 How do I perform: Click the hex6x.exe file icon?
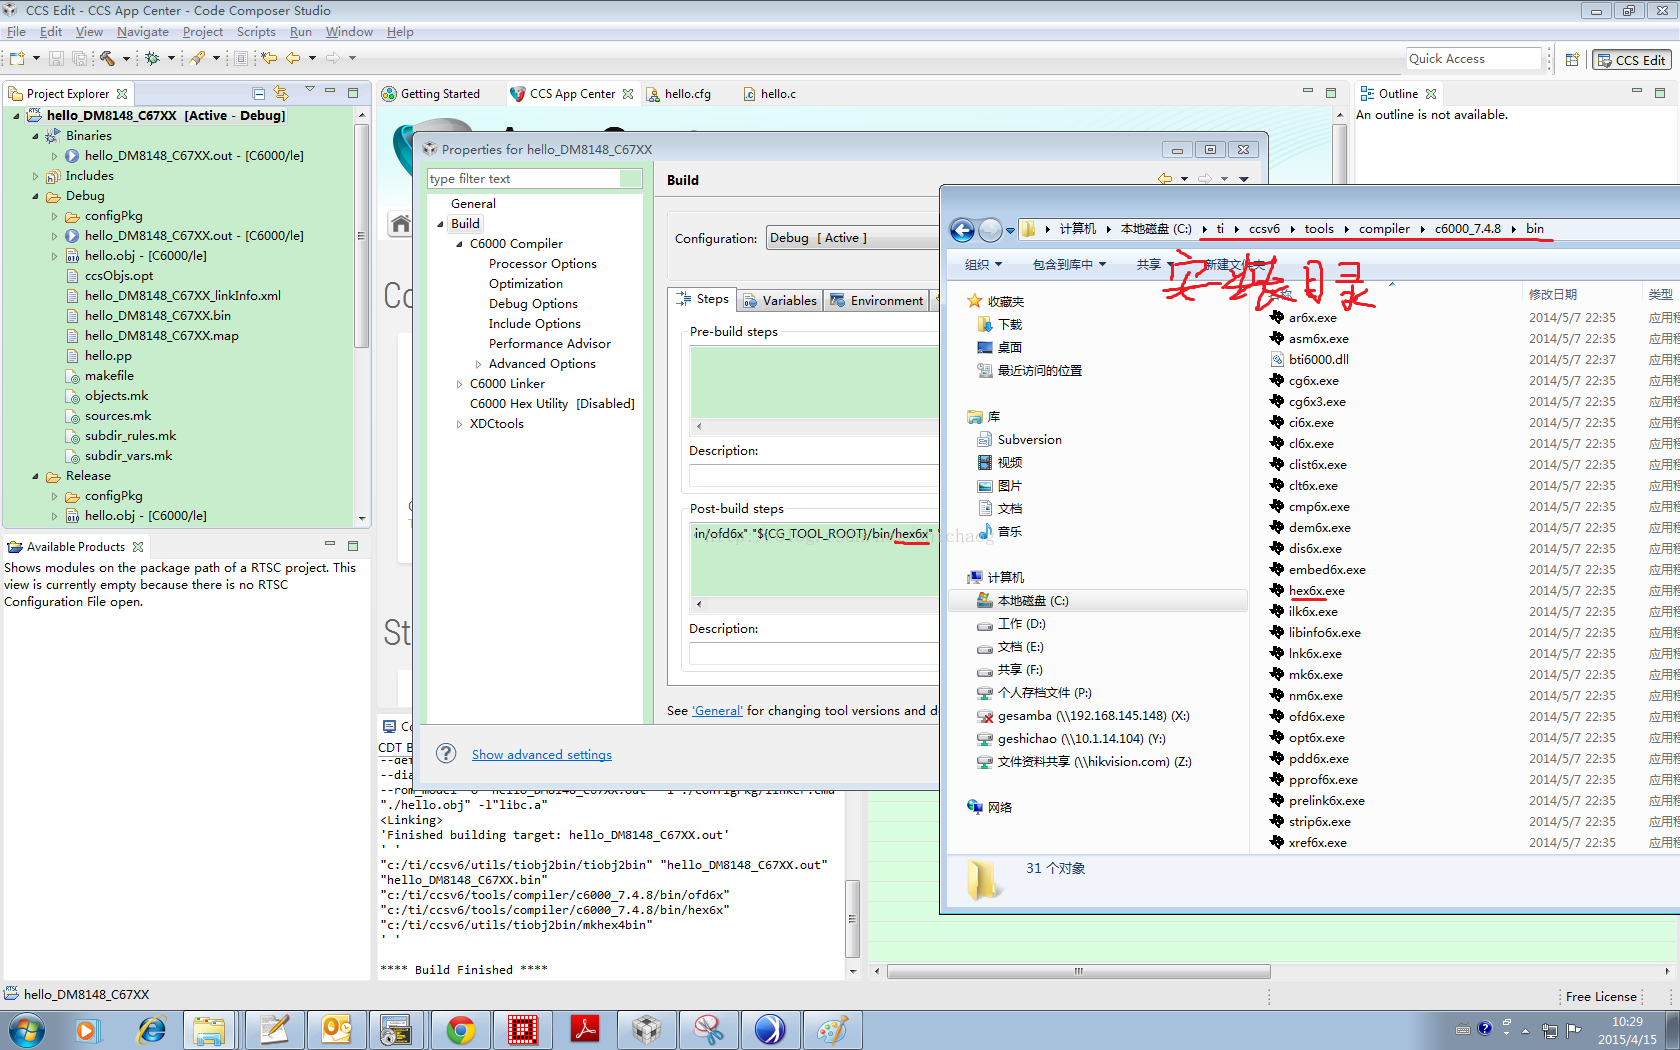click(1277, 590)
